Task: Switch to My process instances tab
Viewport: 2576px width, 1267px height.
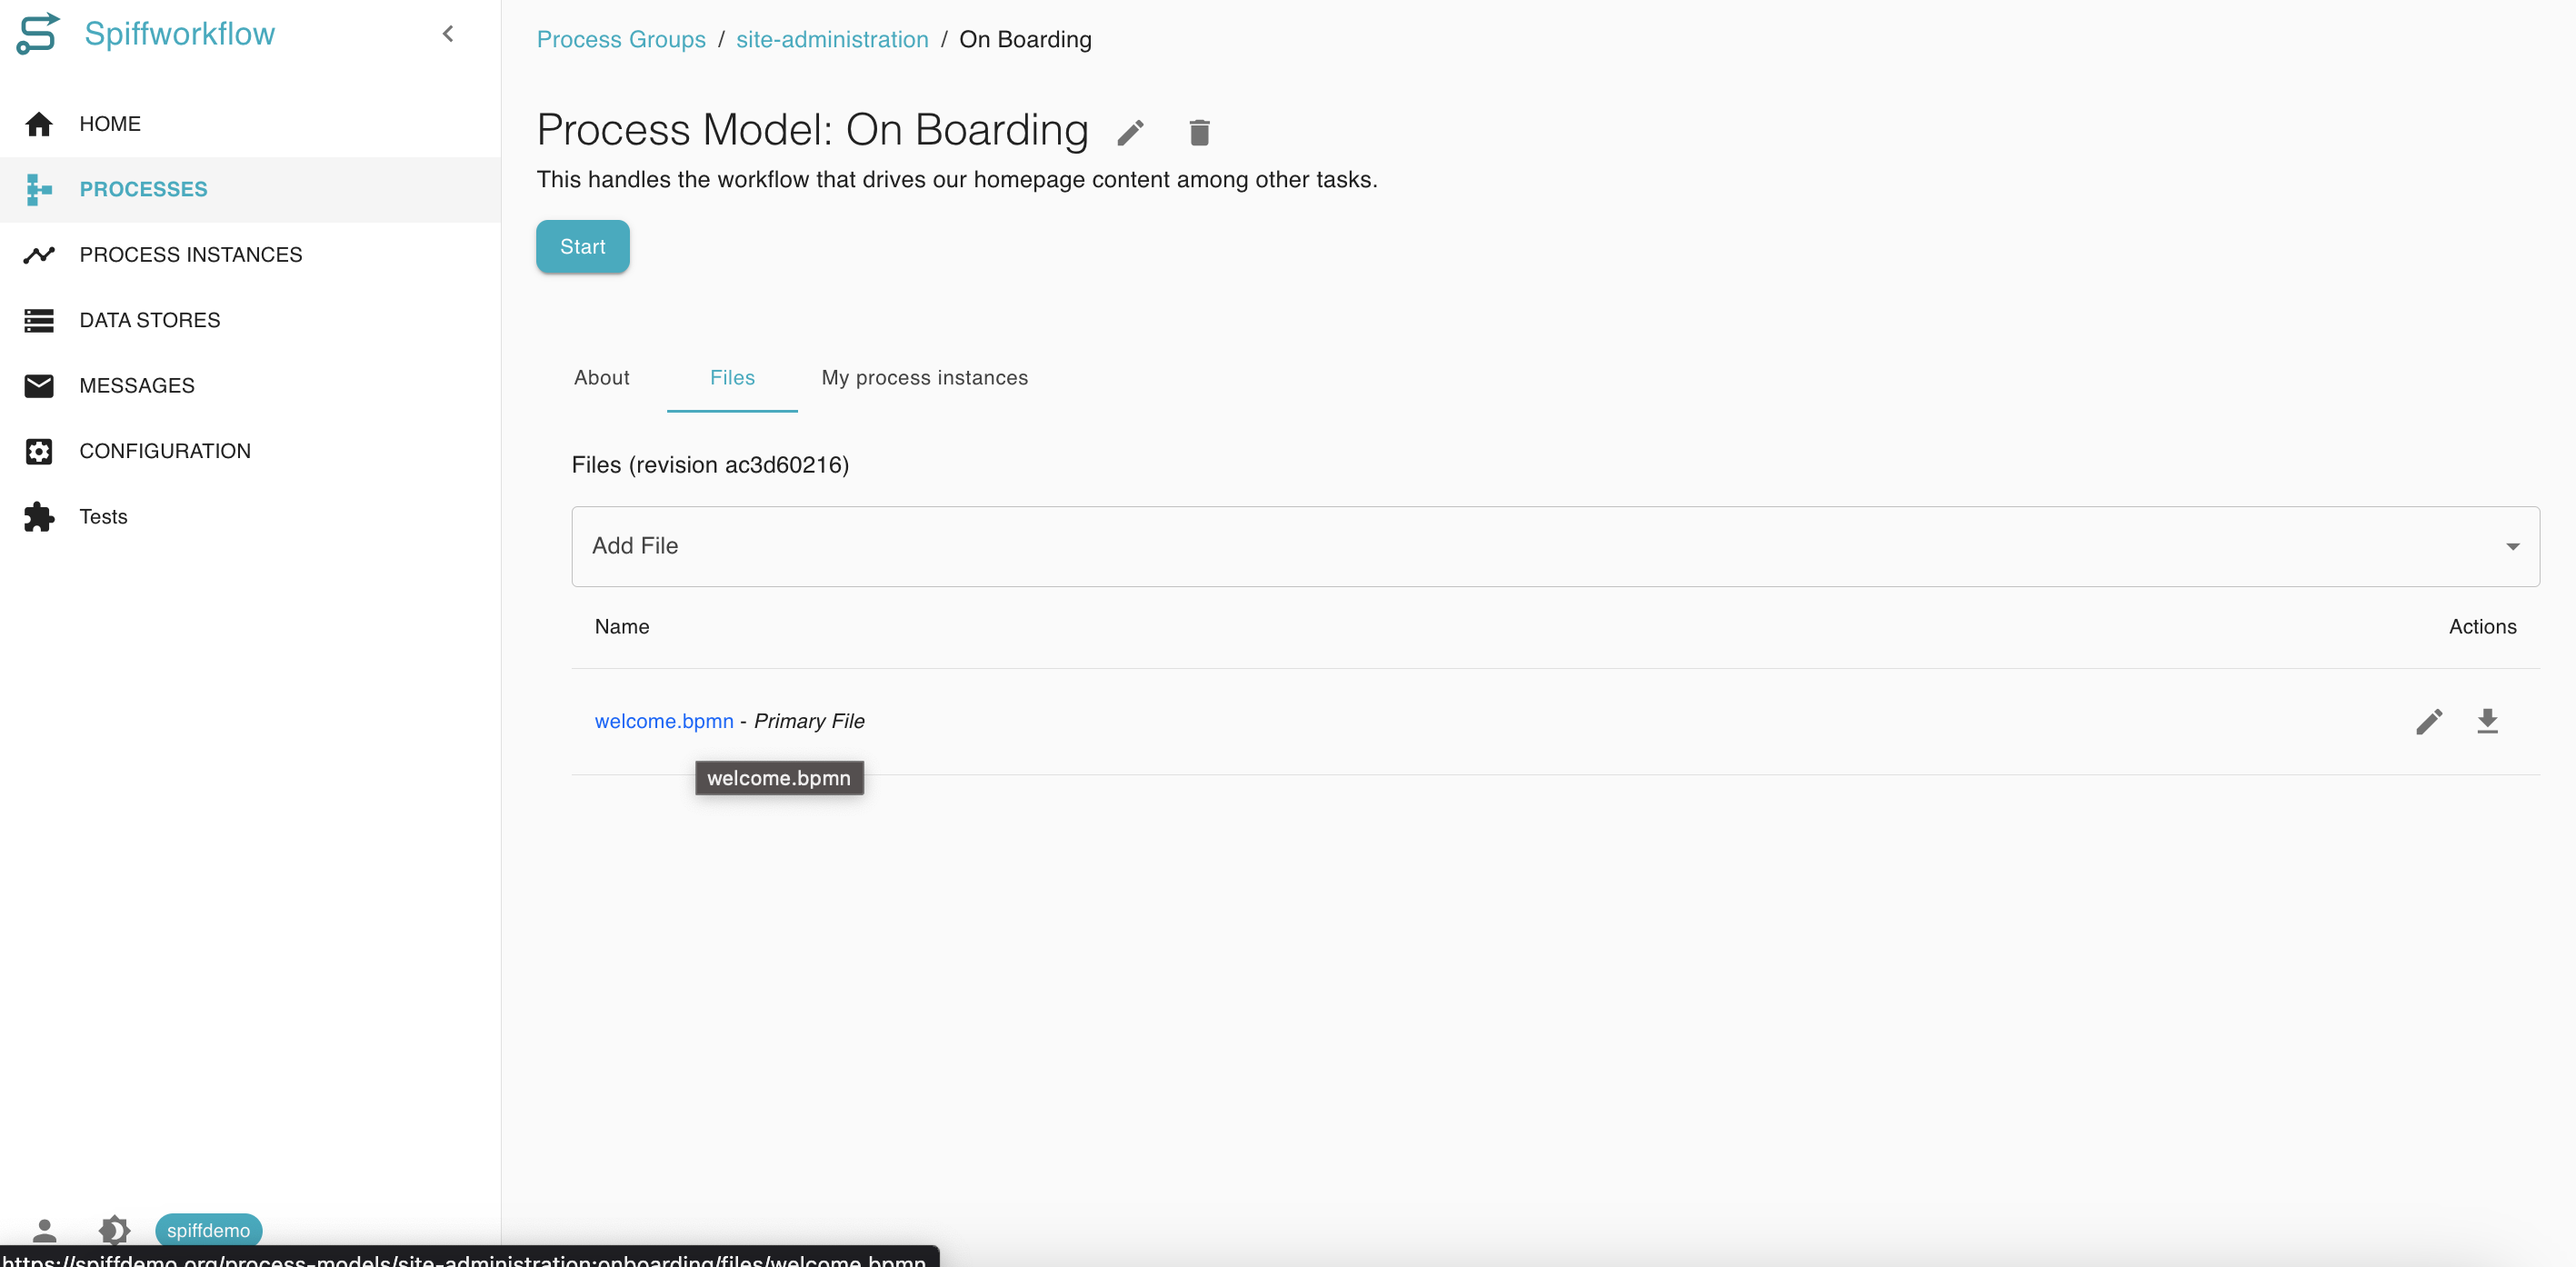Action: 925,378
